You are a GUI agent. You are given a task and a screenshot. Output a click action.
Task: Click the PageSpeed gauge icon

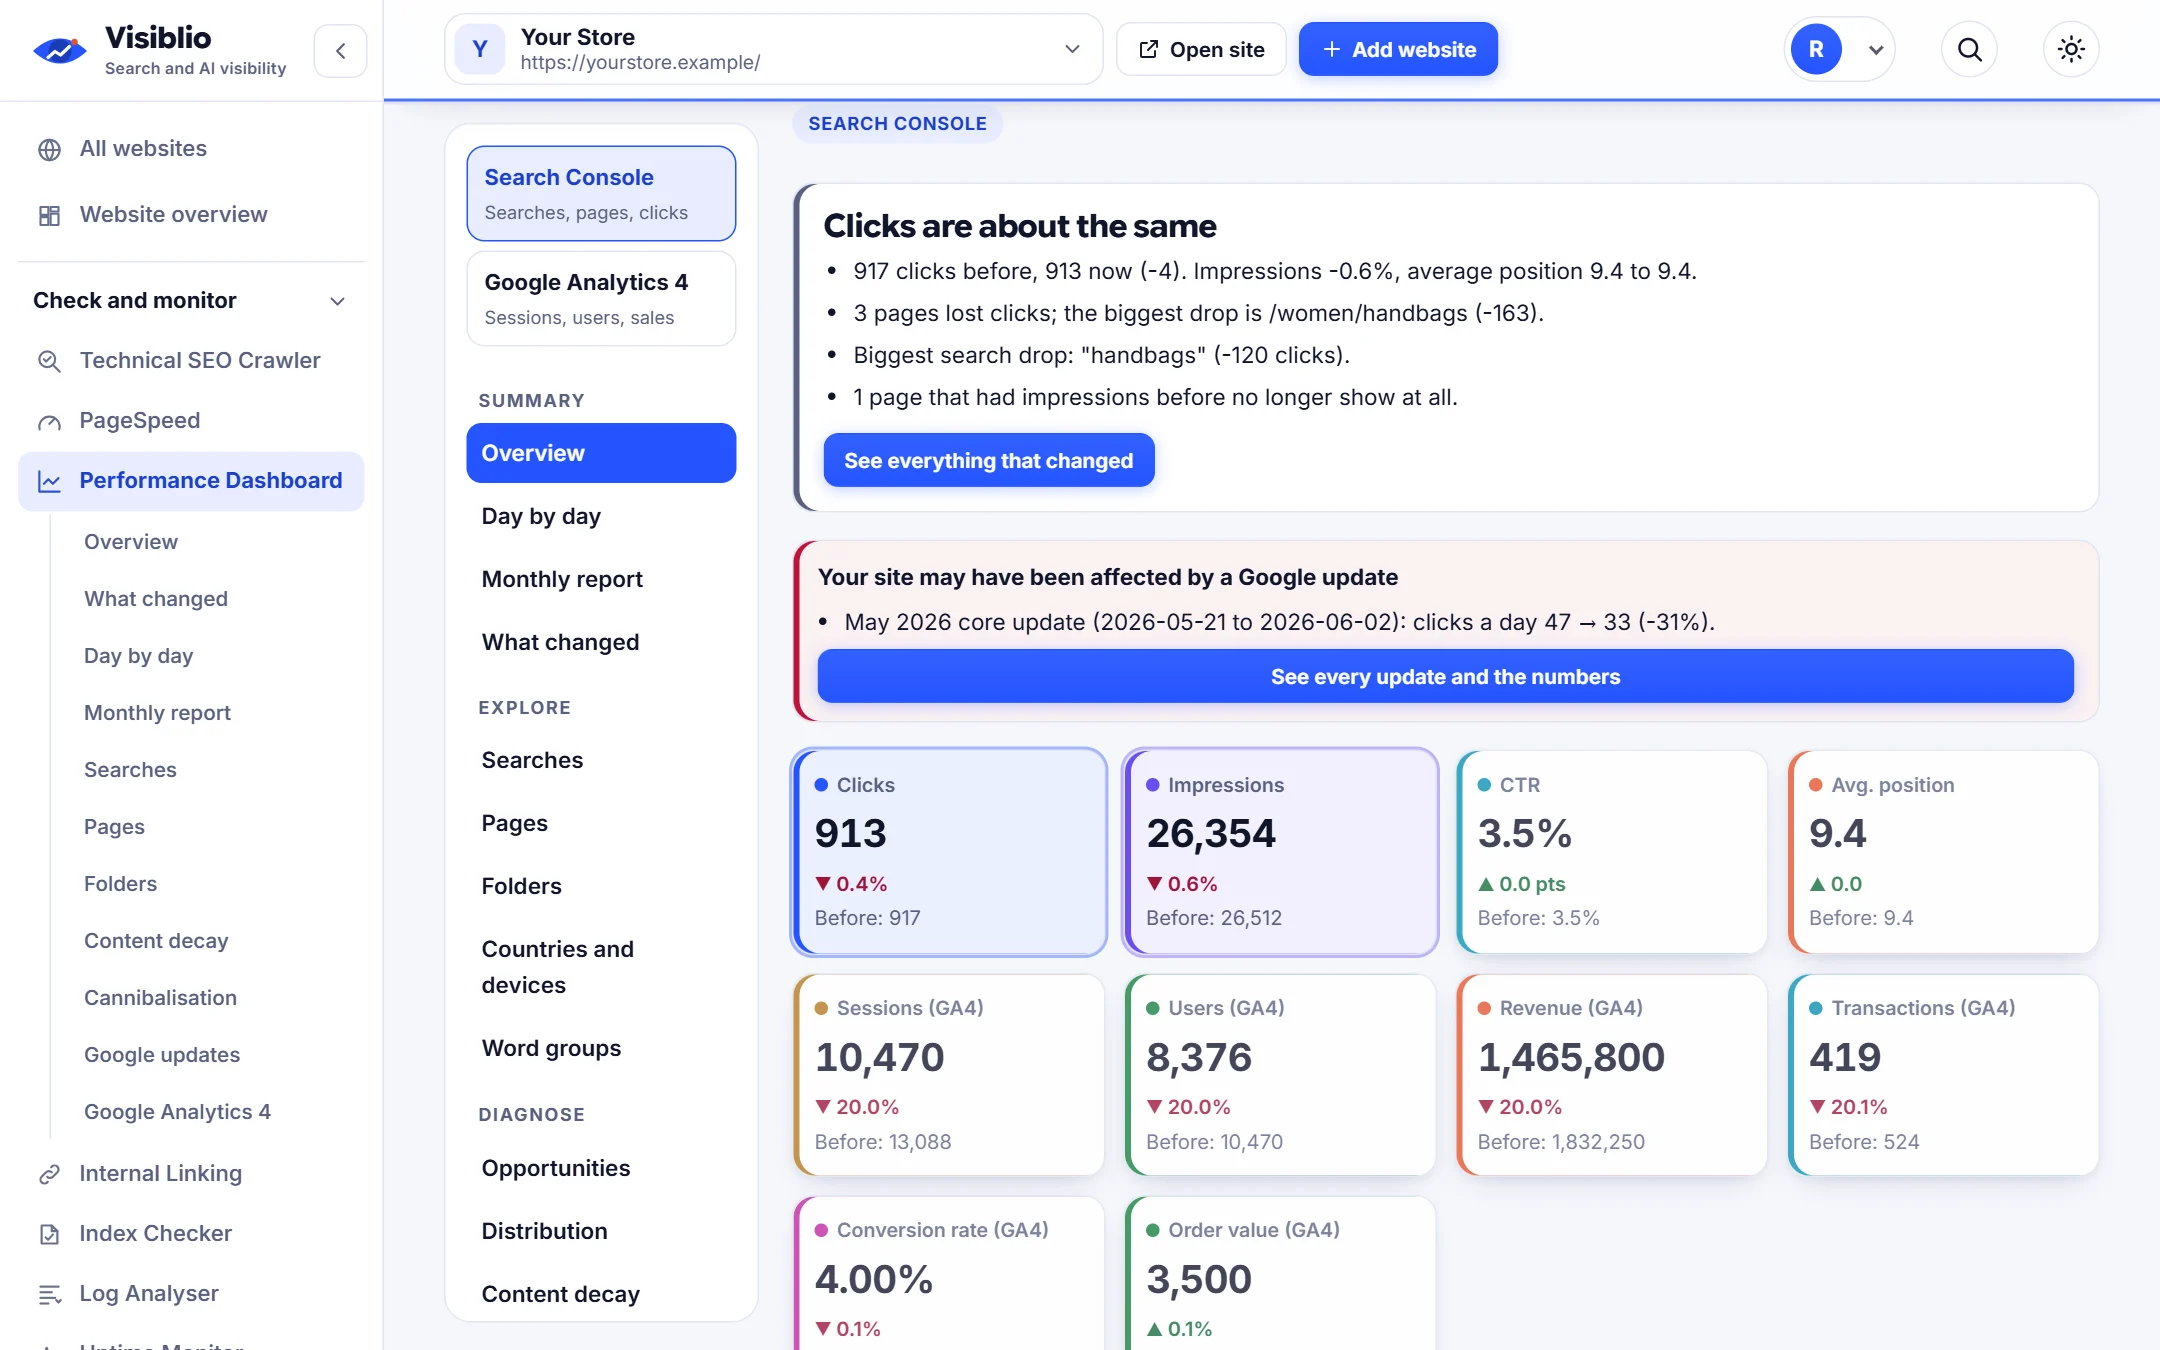(x=49, y=421)
